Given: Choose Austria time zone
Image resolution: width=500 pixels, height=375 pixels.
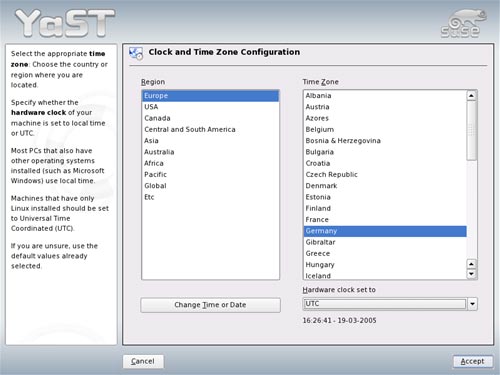Looking at the screenshot, I should [385, 107].
